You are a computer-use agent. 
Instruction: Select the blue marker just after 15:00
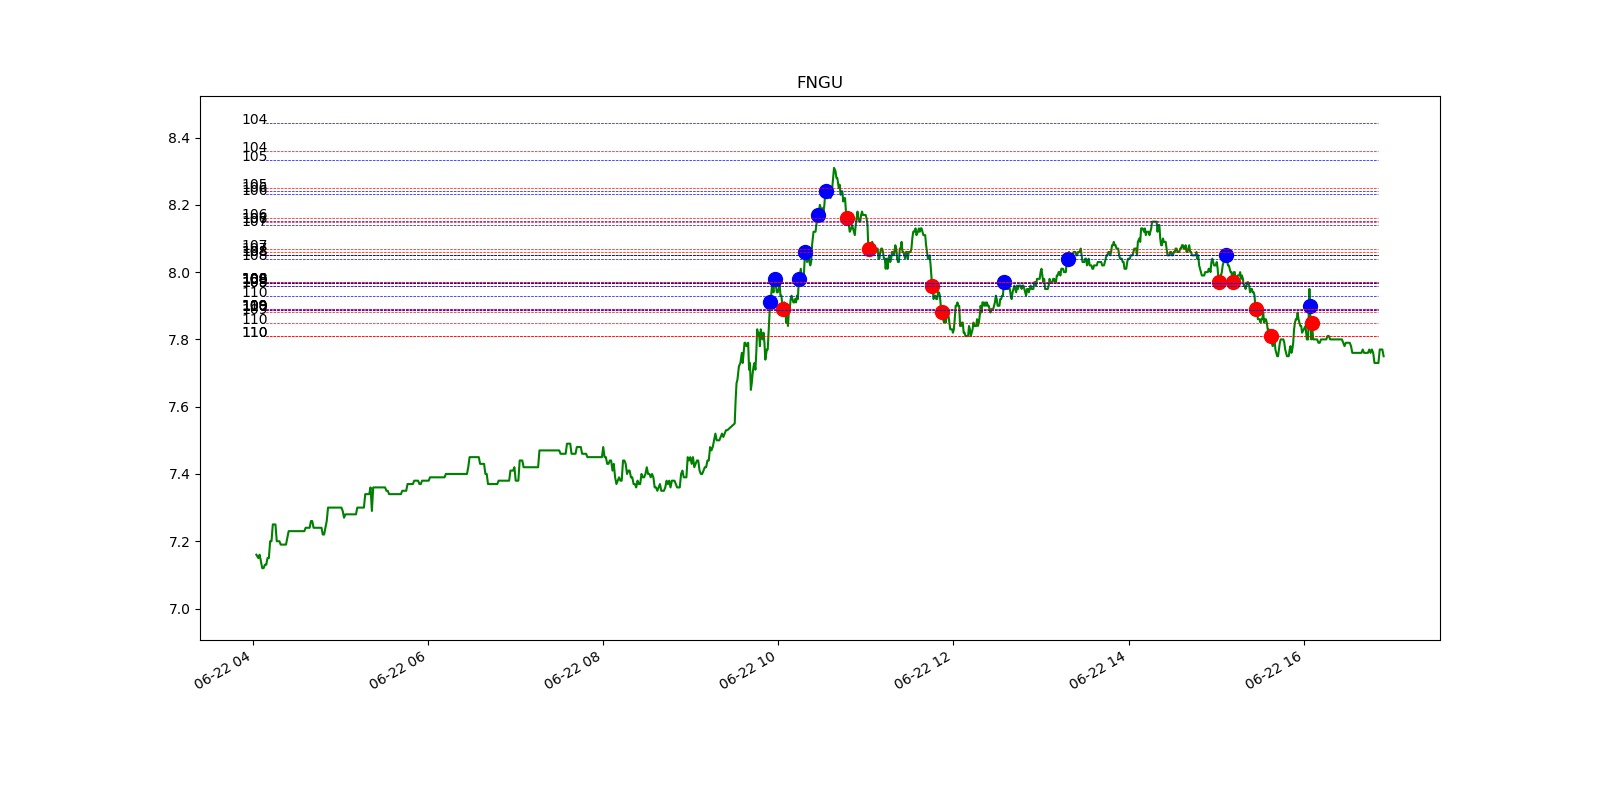click(x=1226, y=255)
